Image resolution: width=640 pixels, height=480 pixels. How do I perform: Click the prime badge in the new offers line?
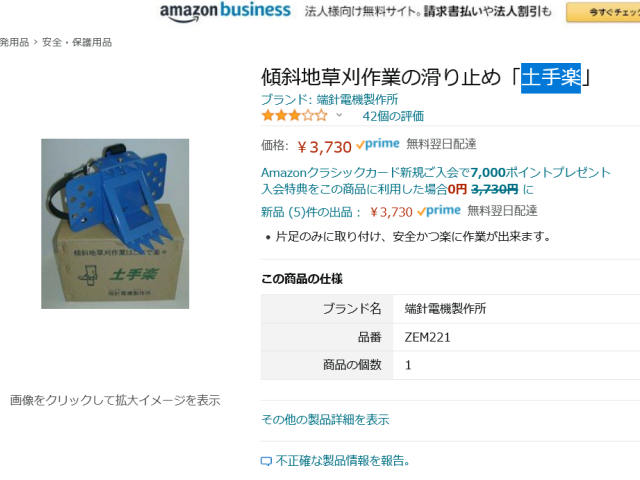[439, 211]
